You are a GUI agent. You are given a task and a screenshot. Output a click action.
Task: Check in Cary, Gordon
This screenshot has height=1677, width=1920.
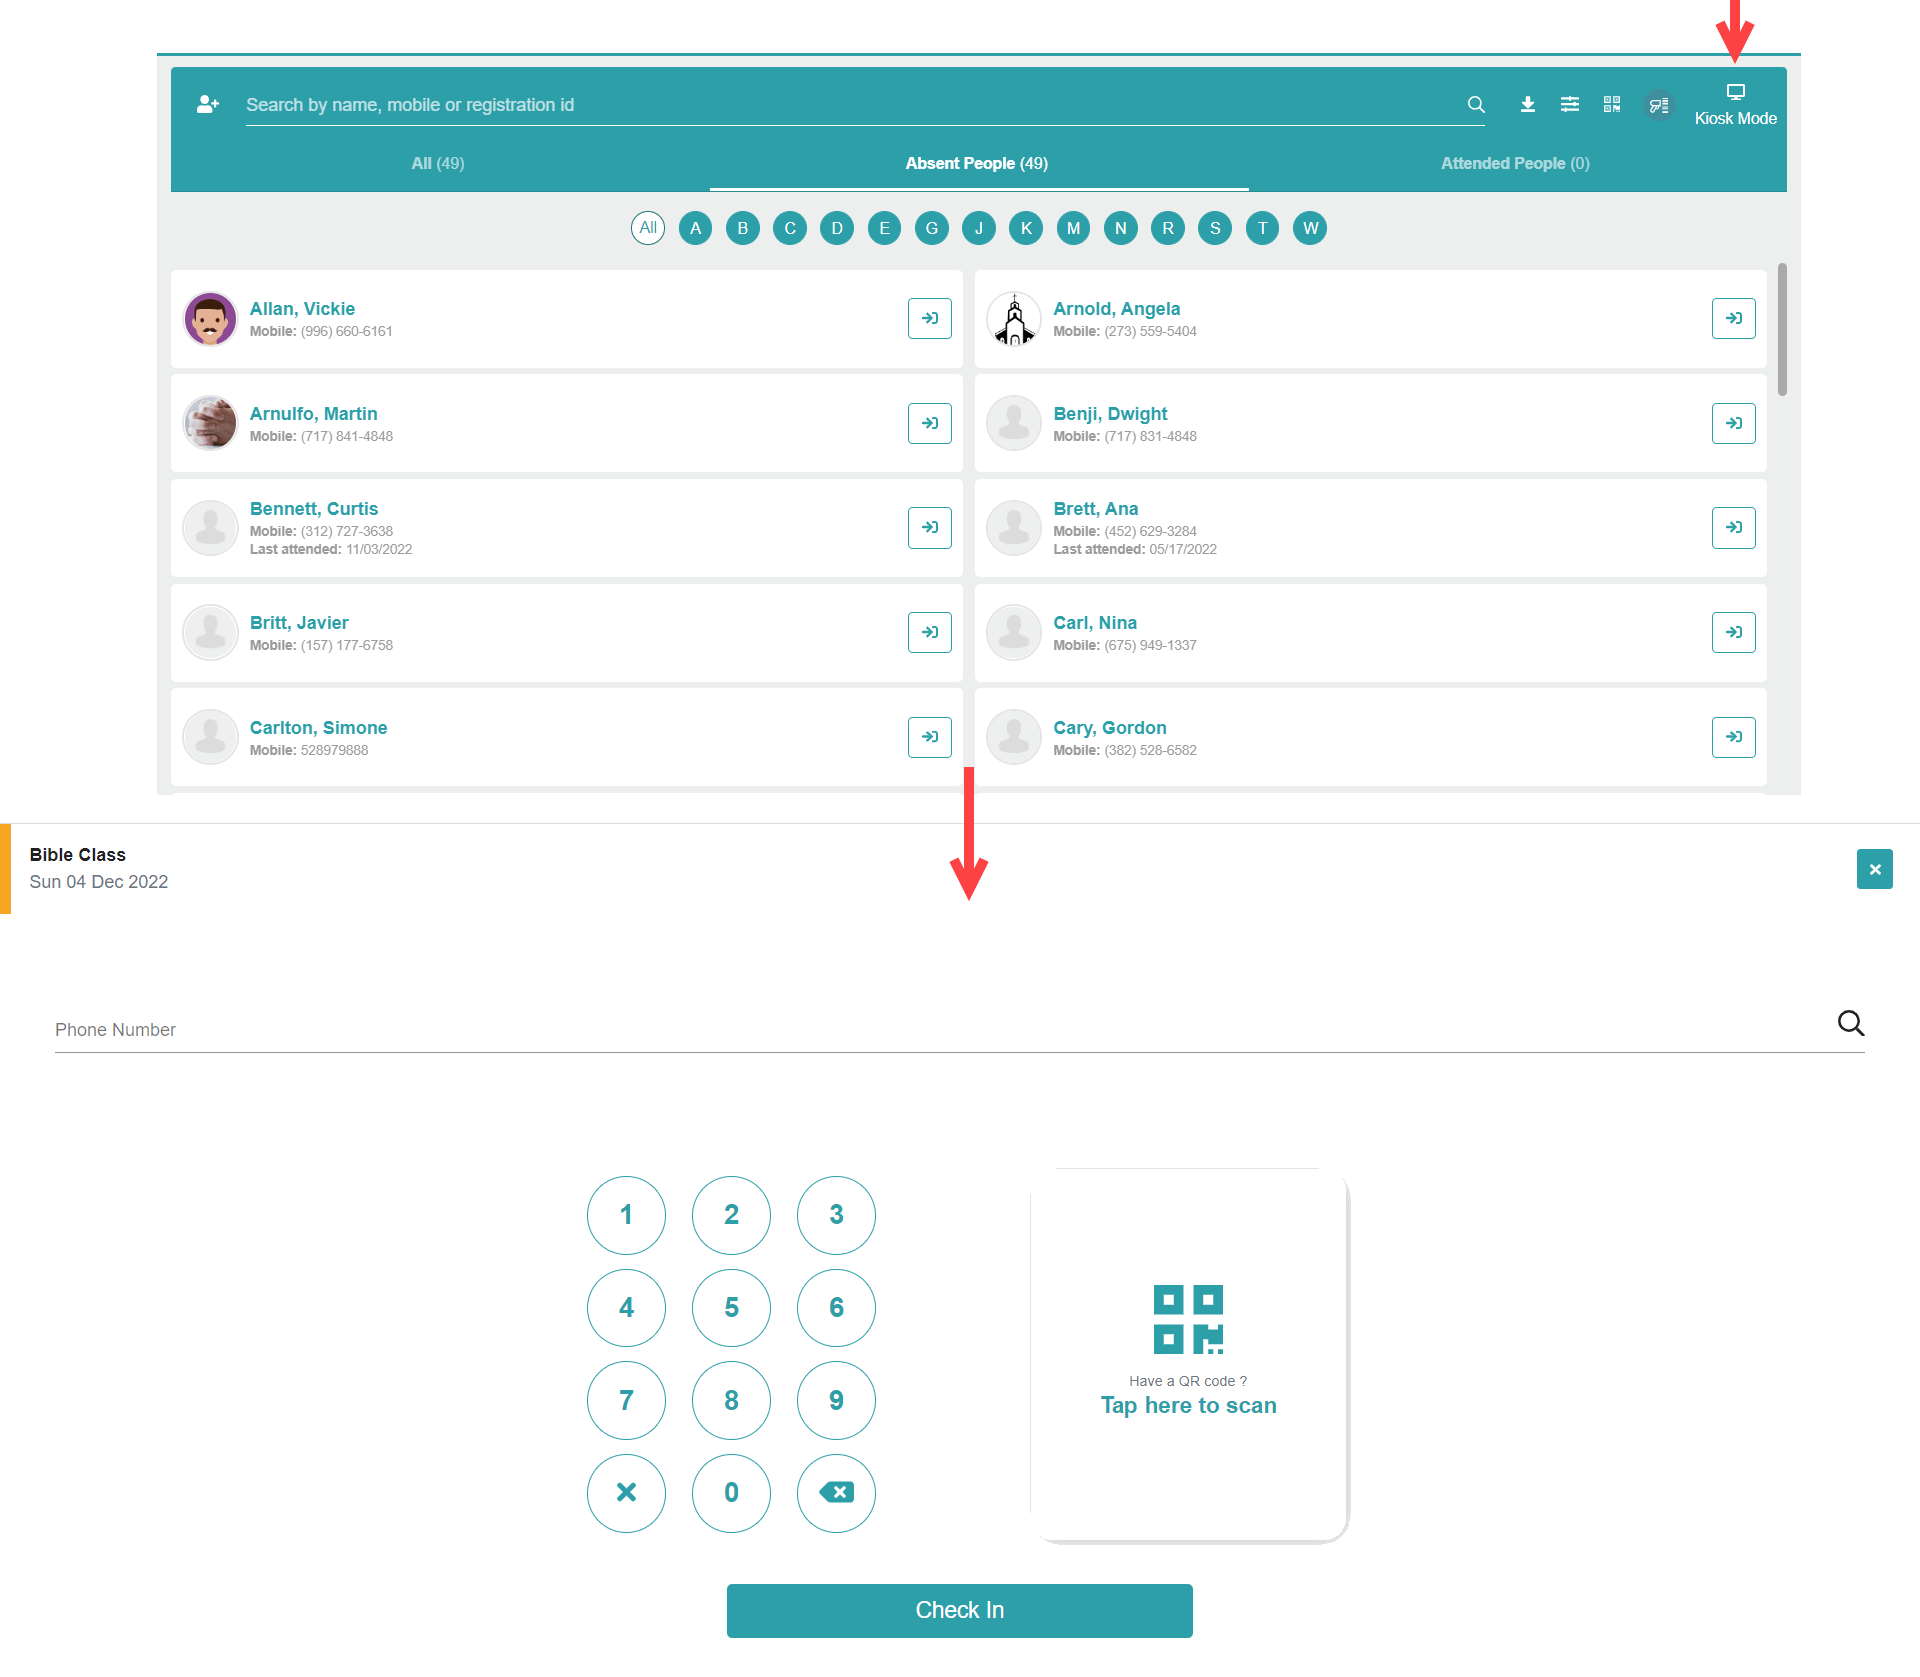click(1734, 737)
